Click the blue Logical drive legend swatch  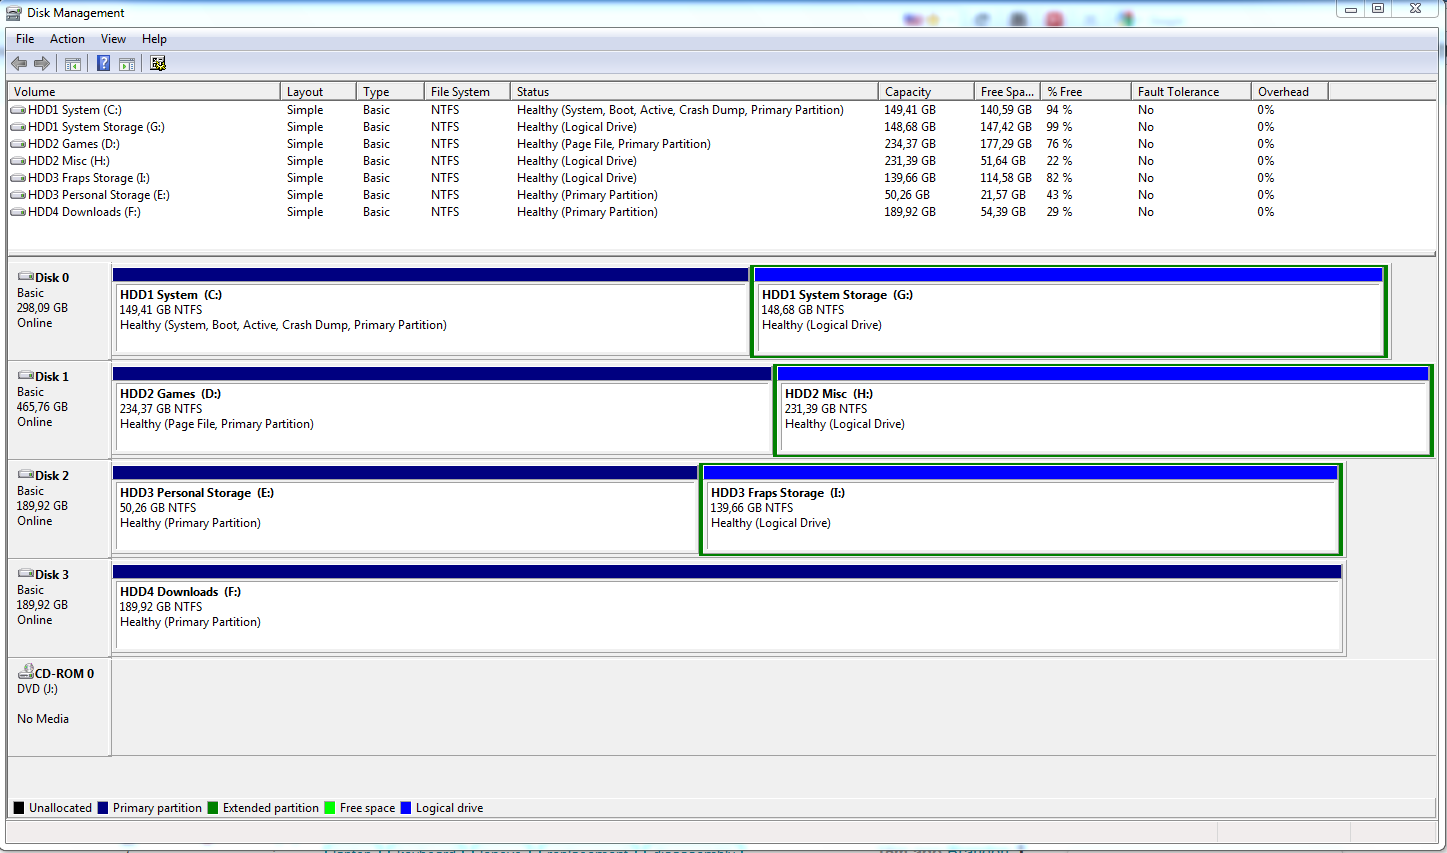[406, 808]
